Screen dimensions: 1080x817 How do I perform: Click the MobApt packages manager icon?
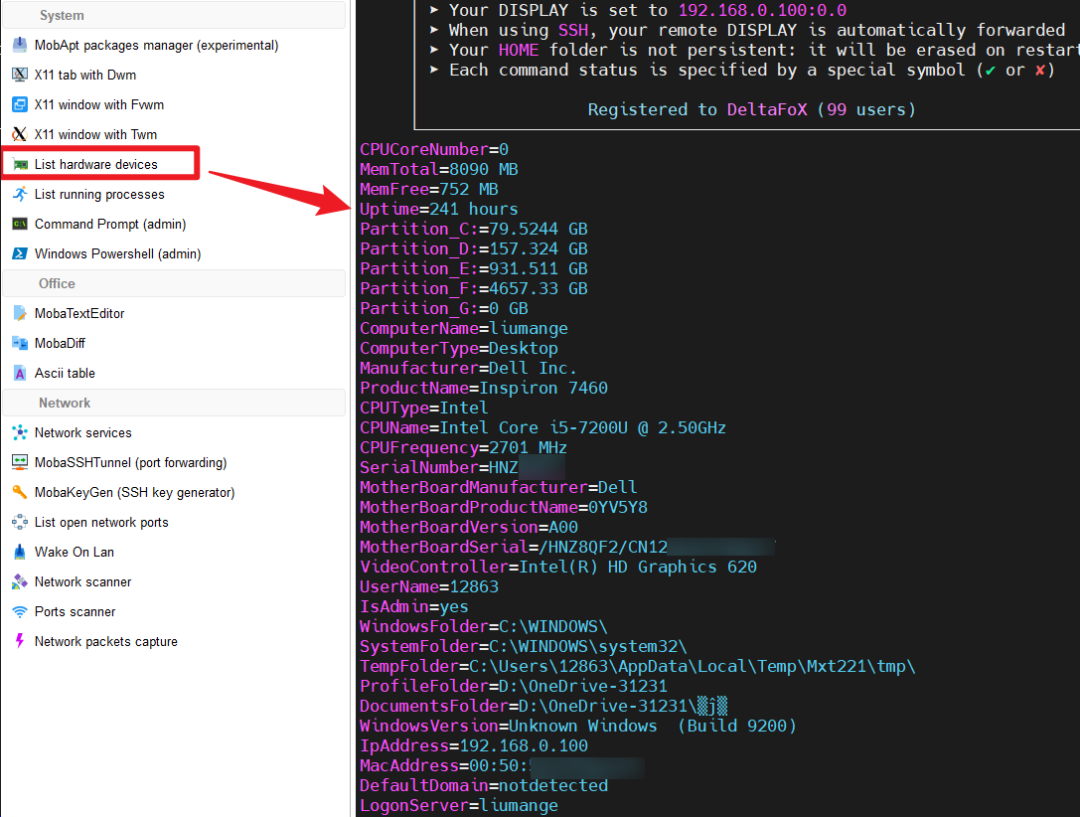pyautogui.click(x=20, y=45)
